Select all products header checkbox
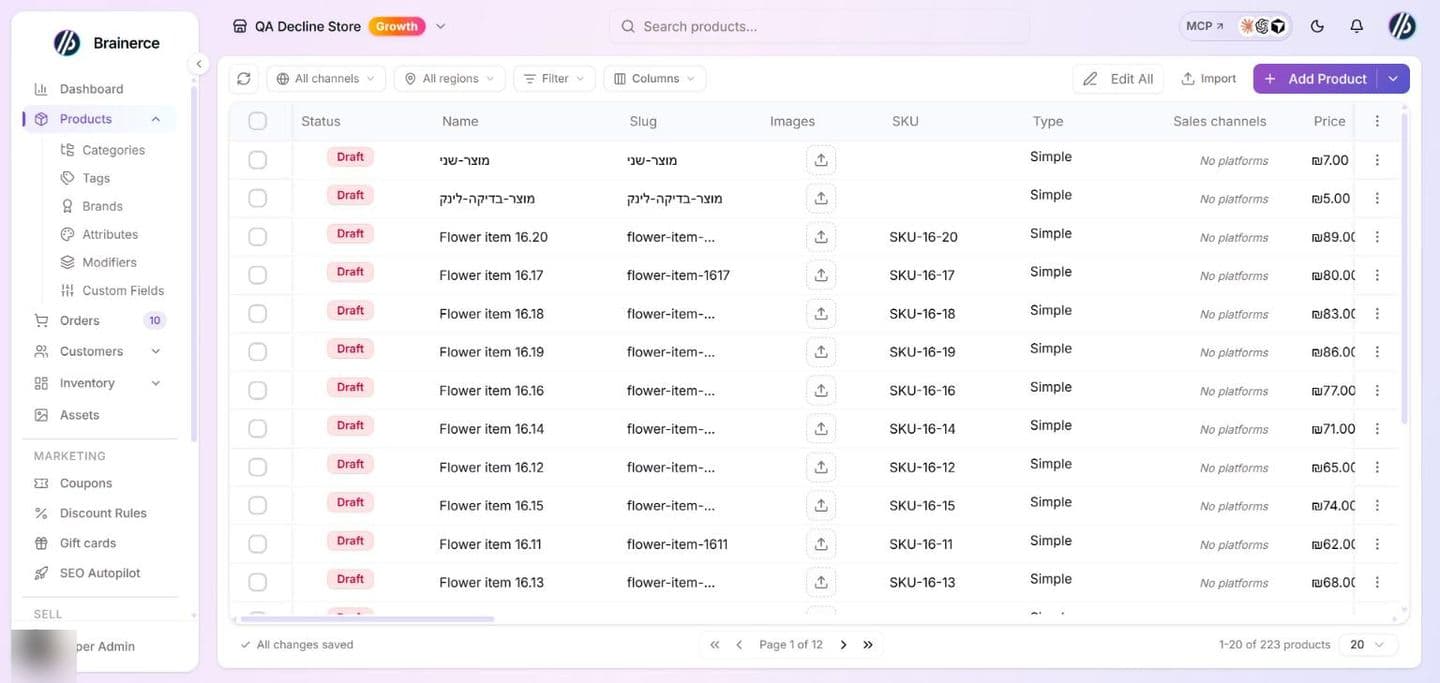 [x=258, y=121]
